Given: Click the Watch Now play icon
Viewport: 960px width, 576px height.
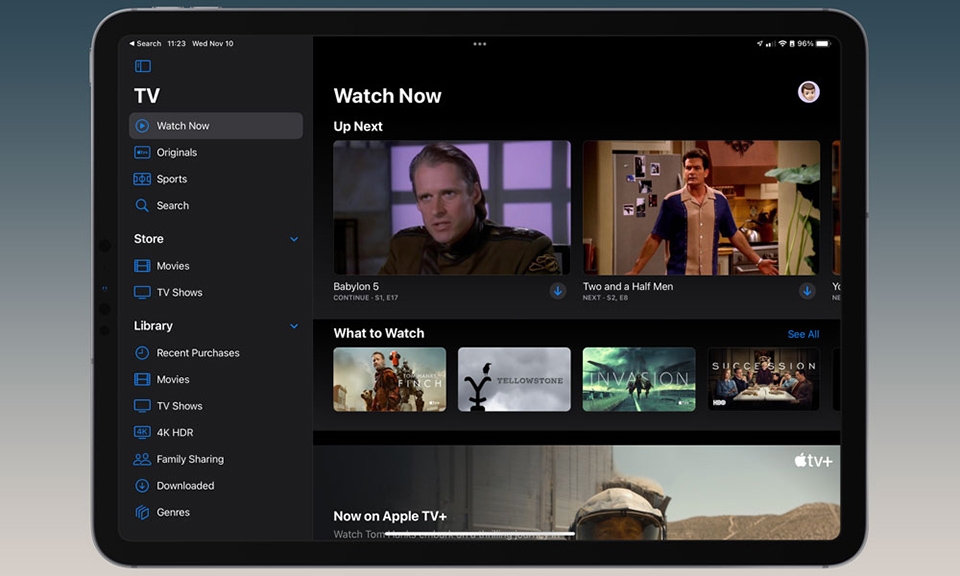Looking at the screenshot, I should coord(142,125).
